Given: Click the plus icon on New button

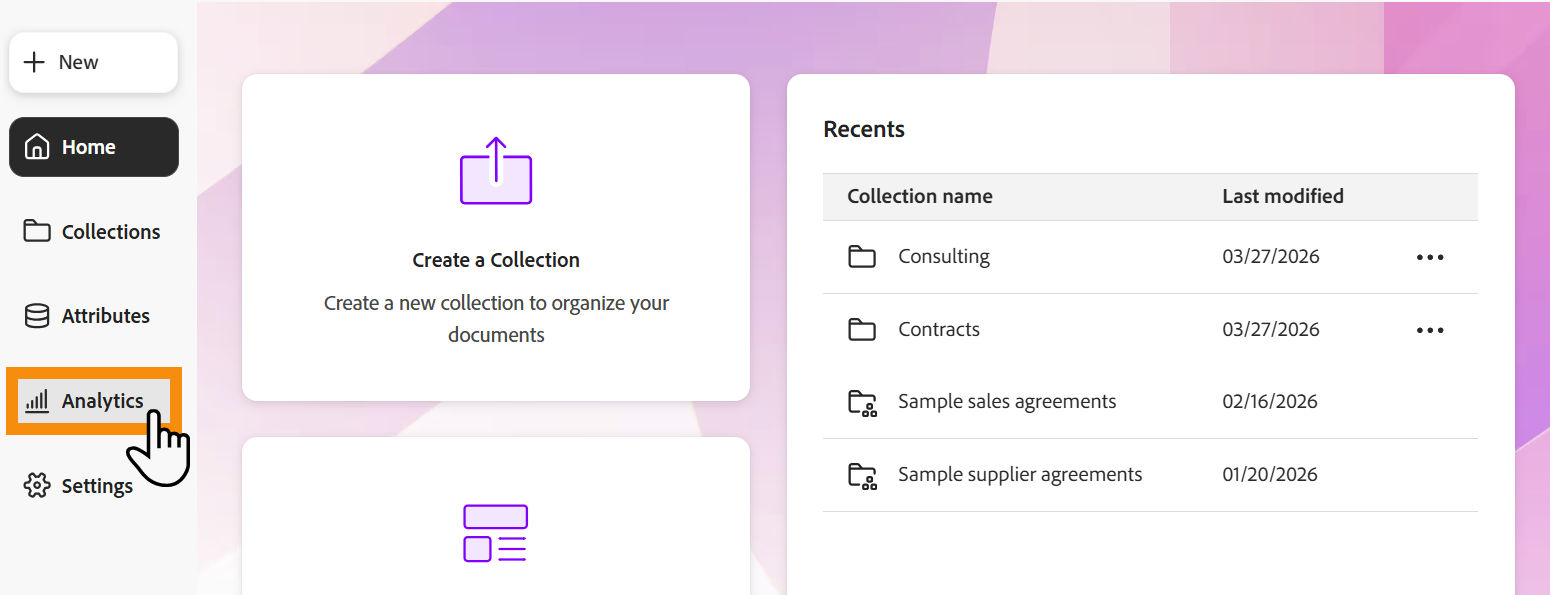Looking at the screenshot, I should coord(35,62).
